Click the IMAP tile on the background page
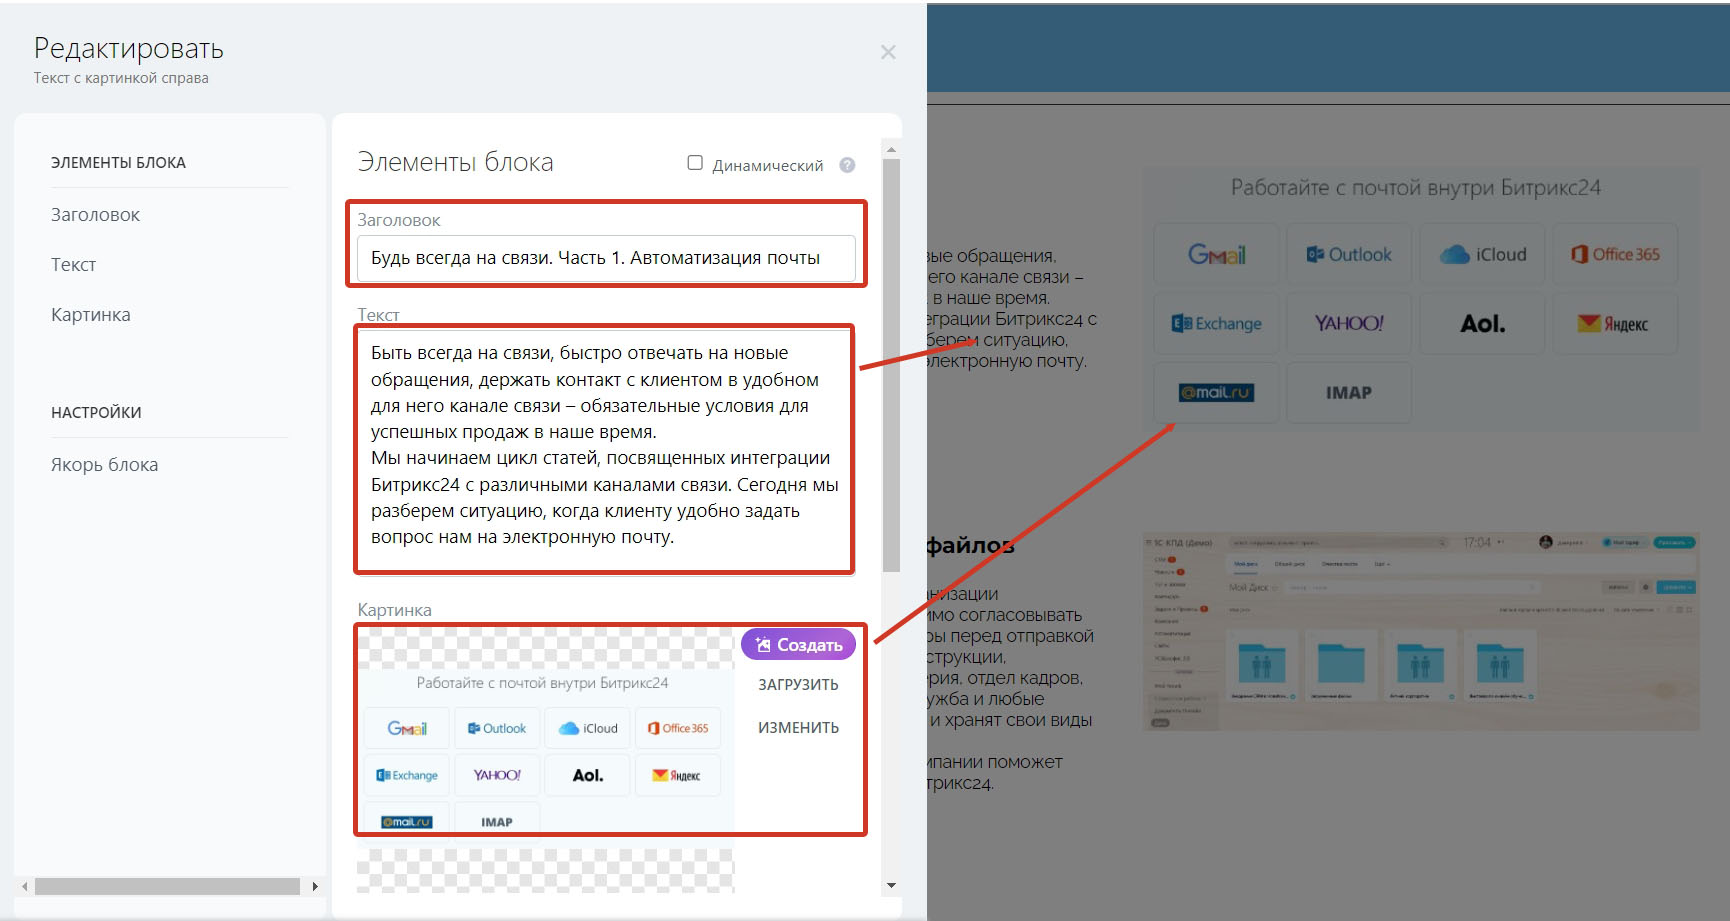Screen dimensions: 1730x921 (1349, 392)
